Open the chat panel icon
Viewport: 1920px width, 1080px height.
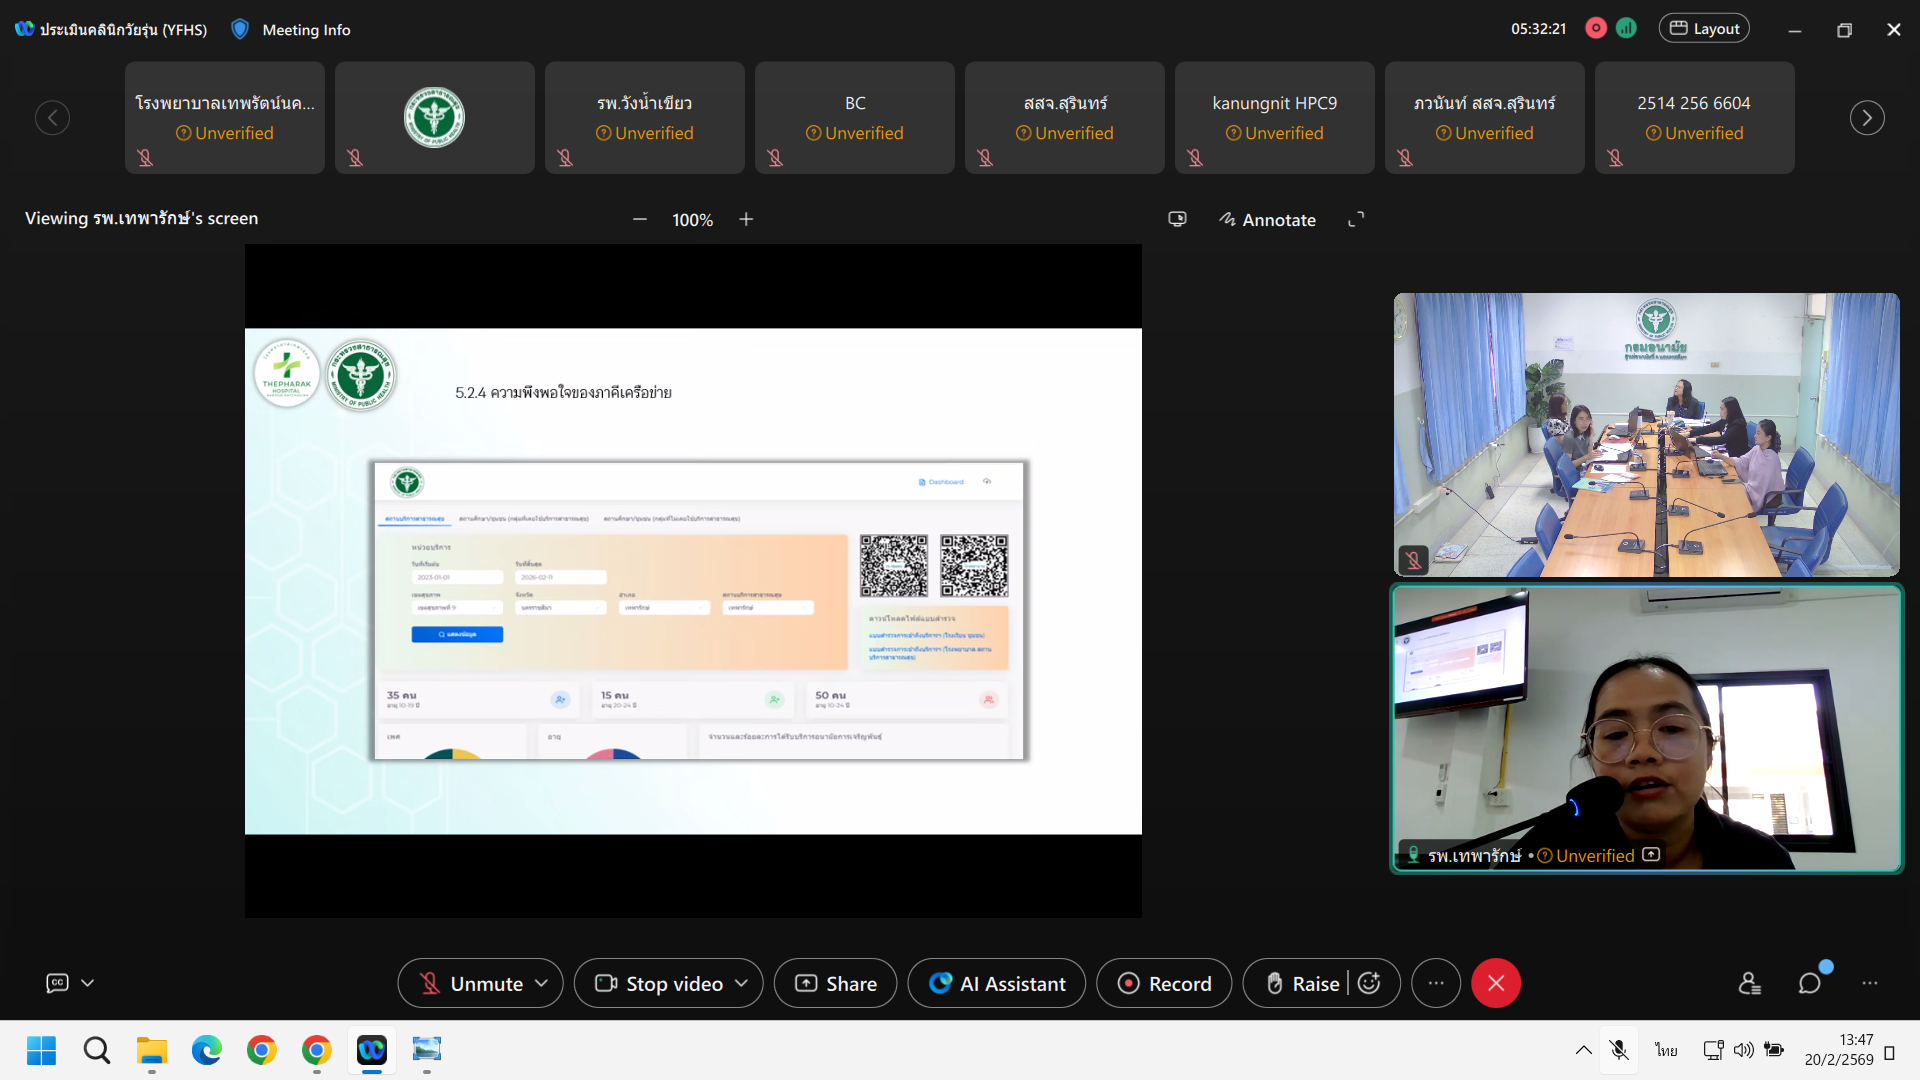pyautogui.click(x=1809, y=984)
